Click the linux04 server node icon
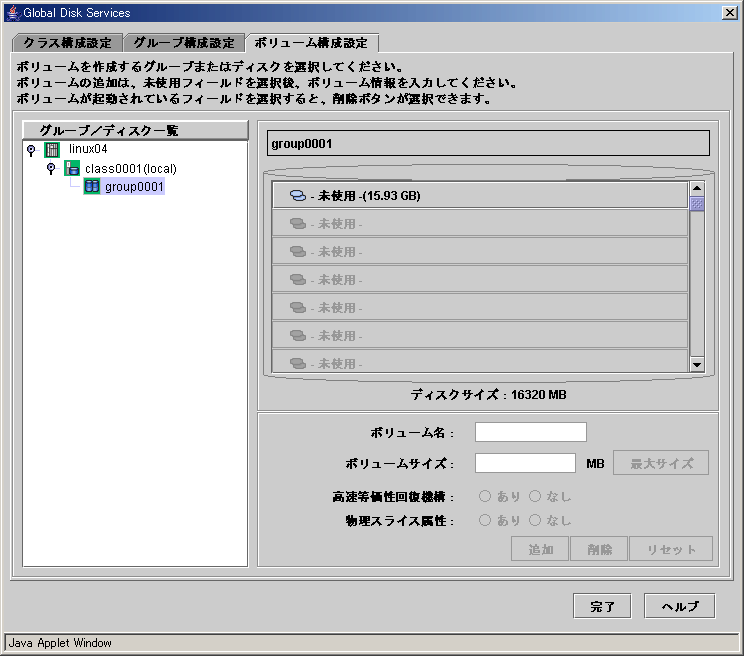Viewport: 744px width, 656px height. (52, 150)
